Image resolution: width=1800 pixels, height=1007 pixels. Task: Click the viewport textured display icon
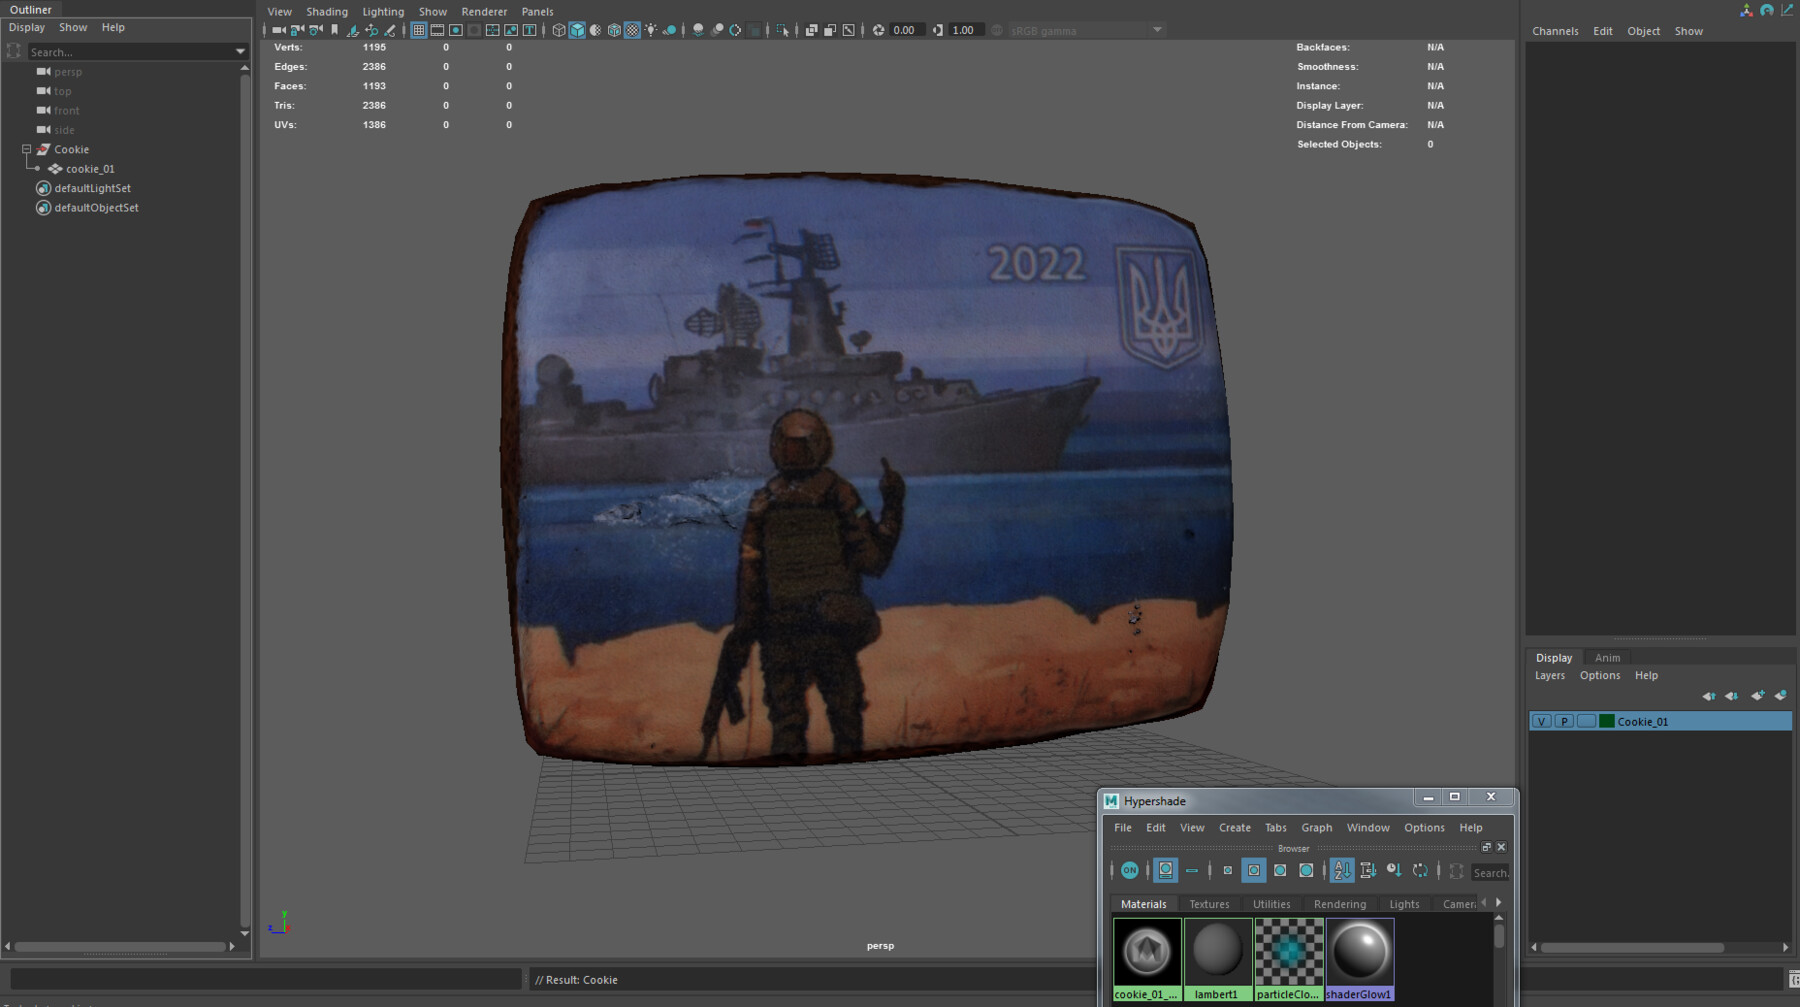[x=632, y=30]
